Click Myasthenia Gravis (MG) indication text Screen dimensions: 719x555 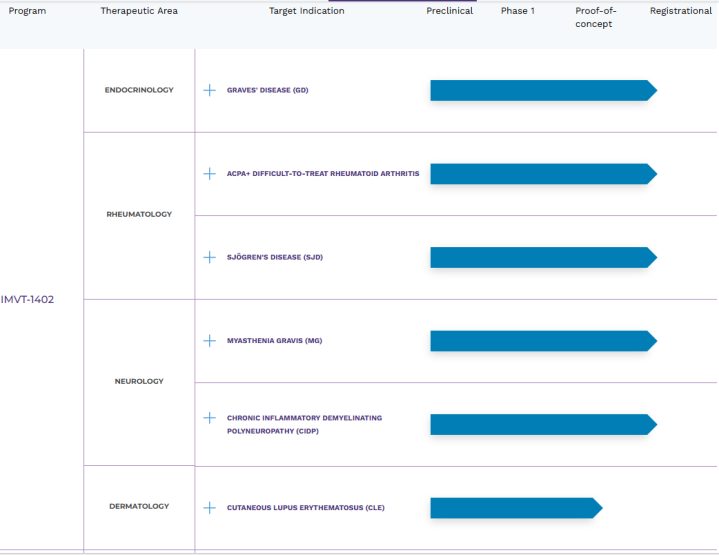coord(275,341)
